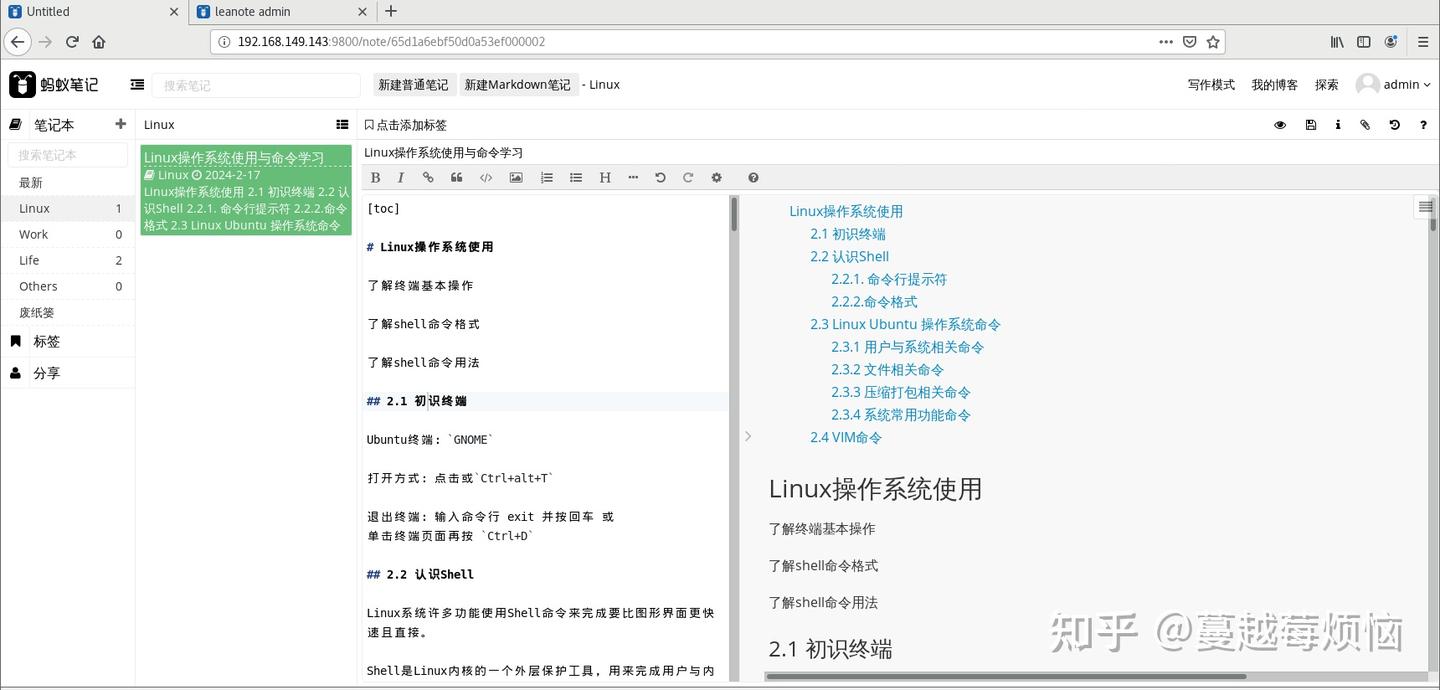
Task: Insert a hyperlink from the editor toolbar
Action: pyautogui.click(x=428, y=178)
